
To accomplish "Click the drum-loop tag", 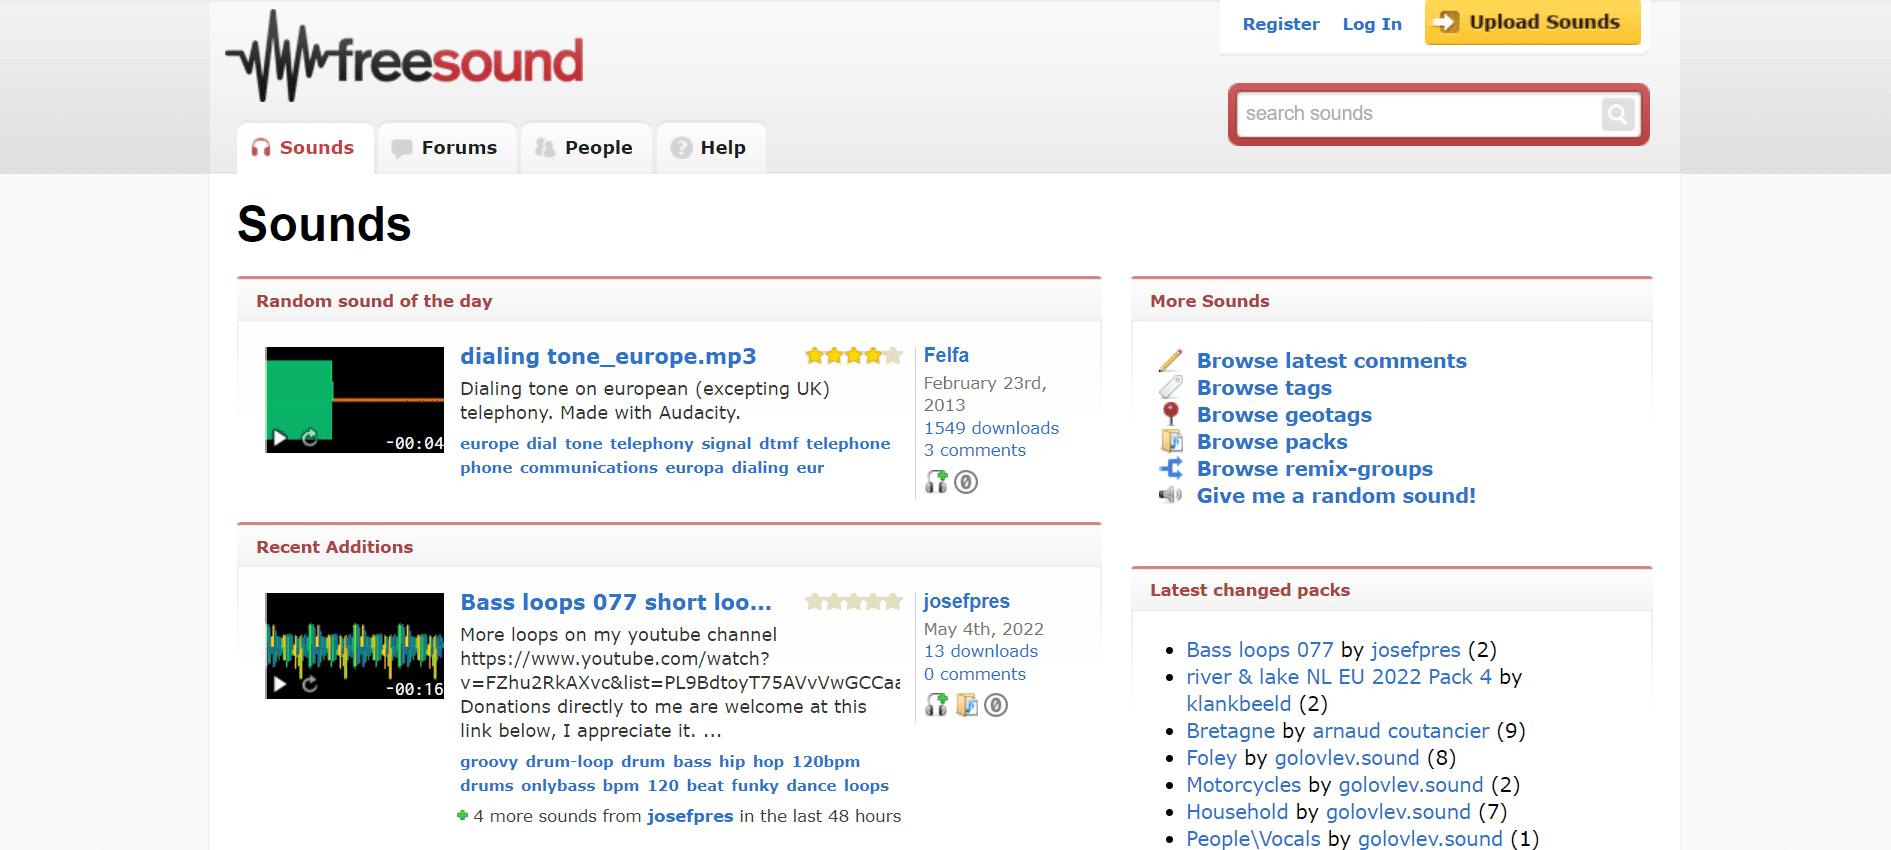I will pos(569,762).
